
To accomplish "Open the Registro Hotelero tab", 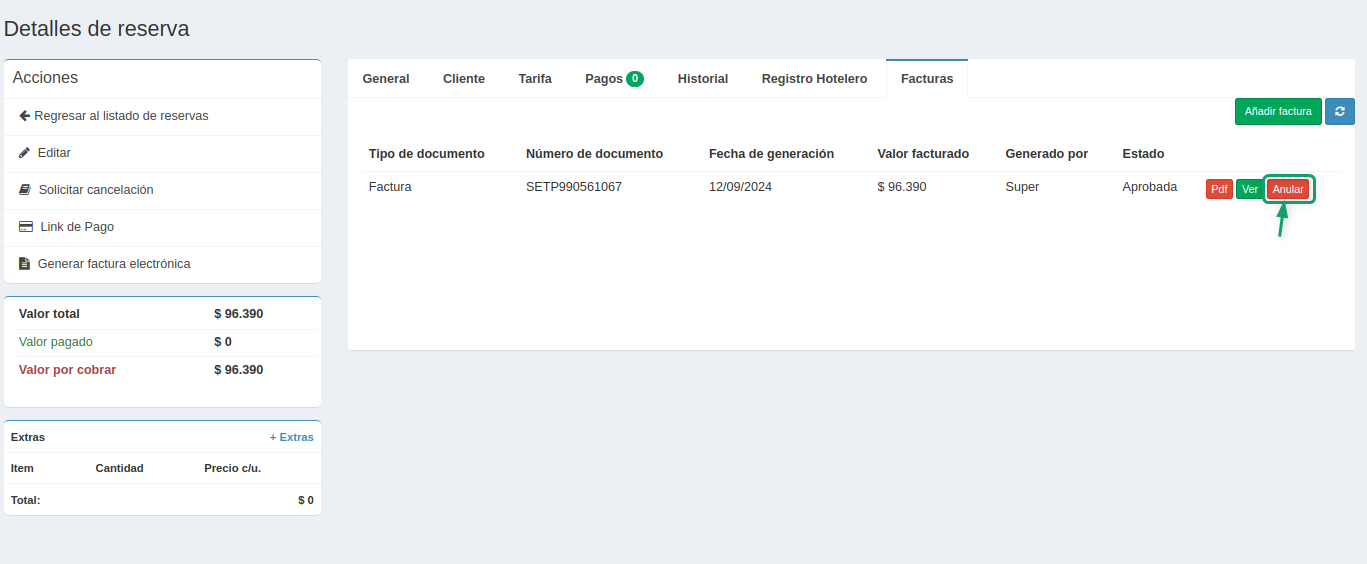I will tap(814, 79).
